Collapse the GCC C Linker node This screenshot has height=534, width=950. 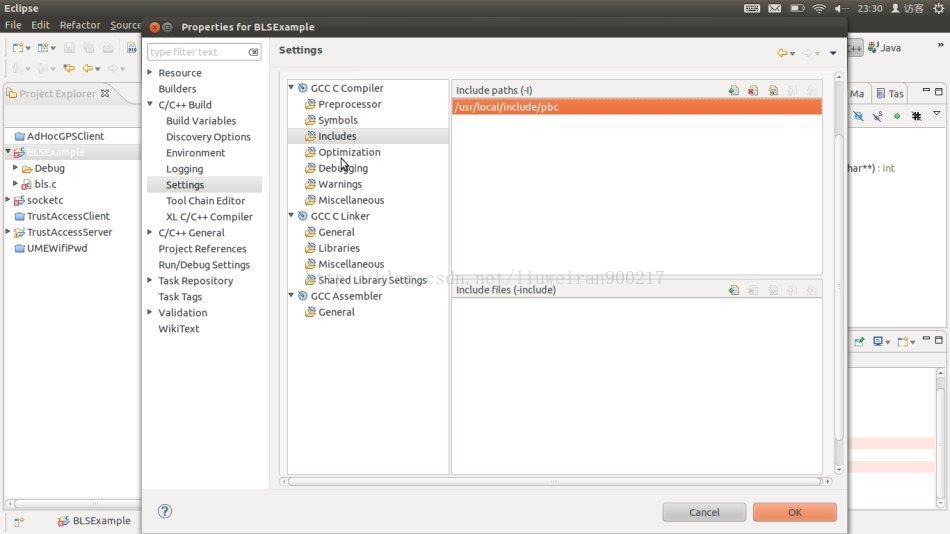[291, 216]
